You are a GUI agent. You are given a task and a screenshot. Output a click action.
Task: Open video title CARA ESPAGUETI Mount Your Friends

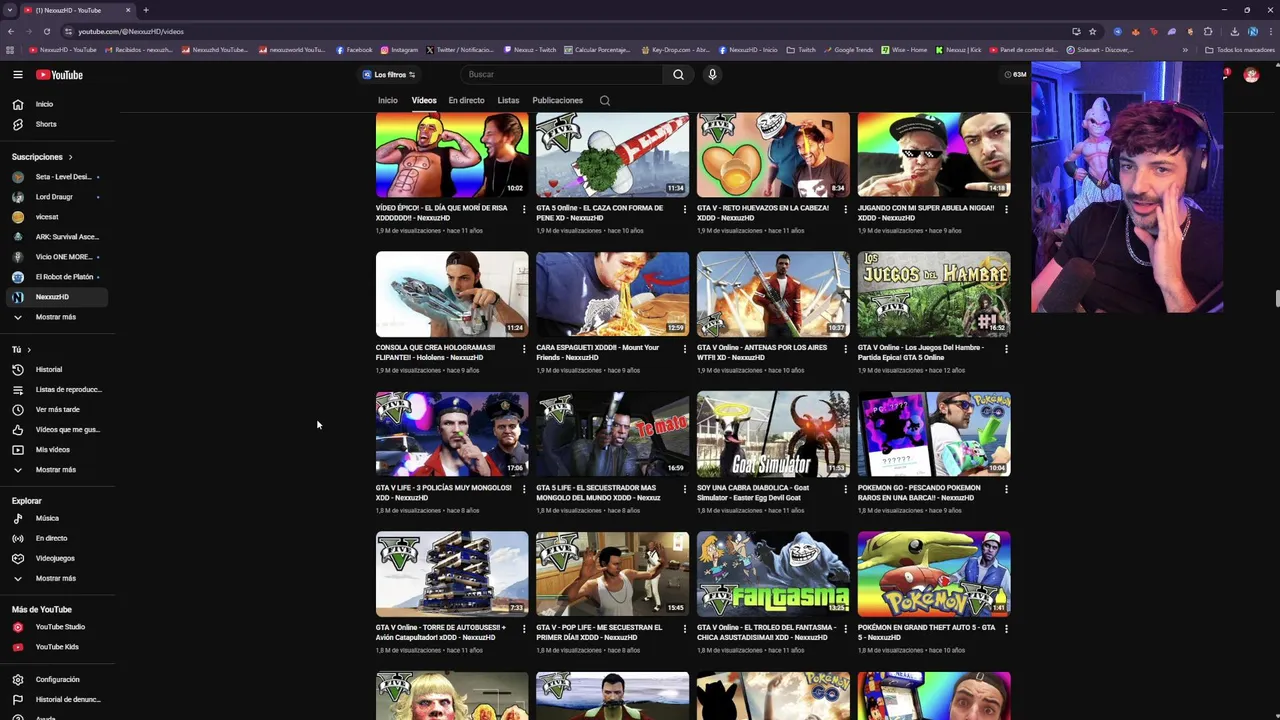597,352
